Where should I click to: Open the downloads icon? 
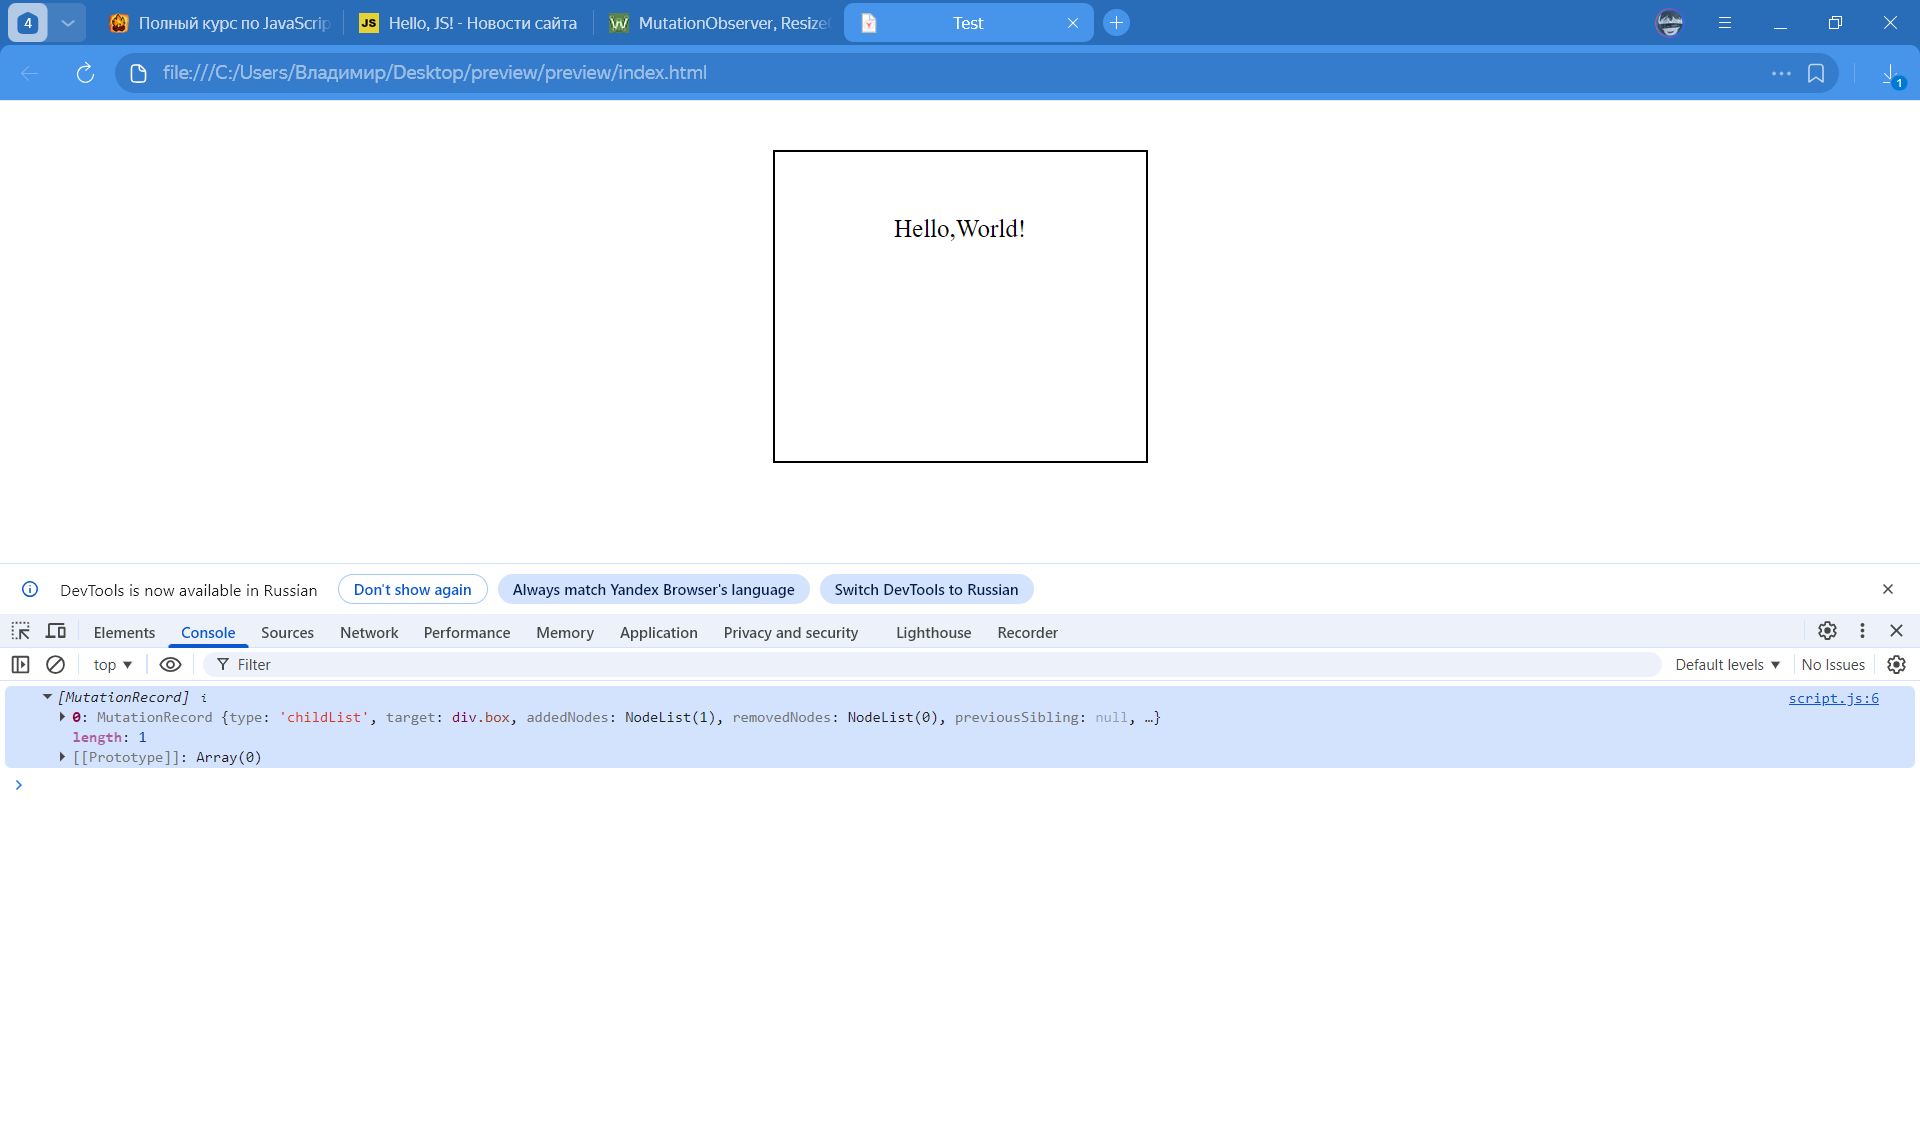1890,74
